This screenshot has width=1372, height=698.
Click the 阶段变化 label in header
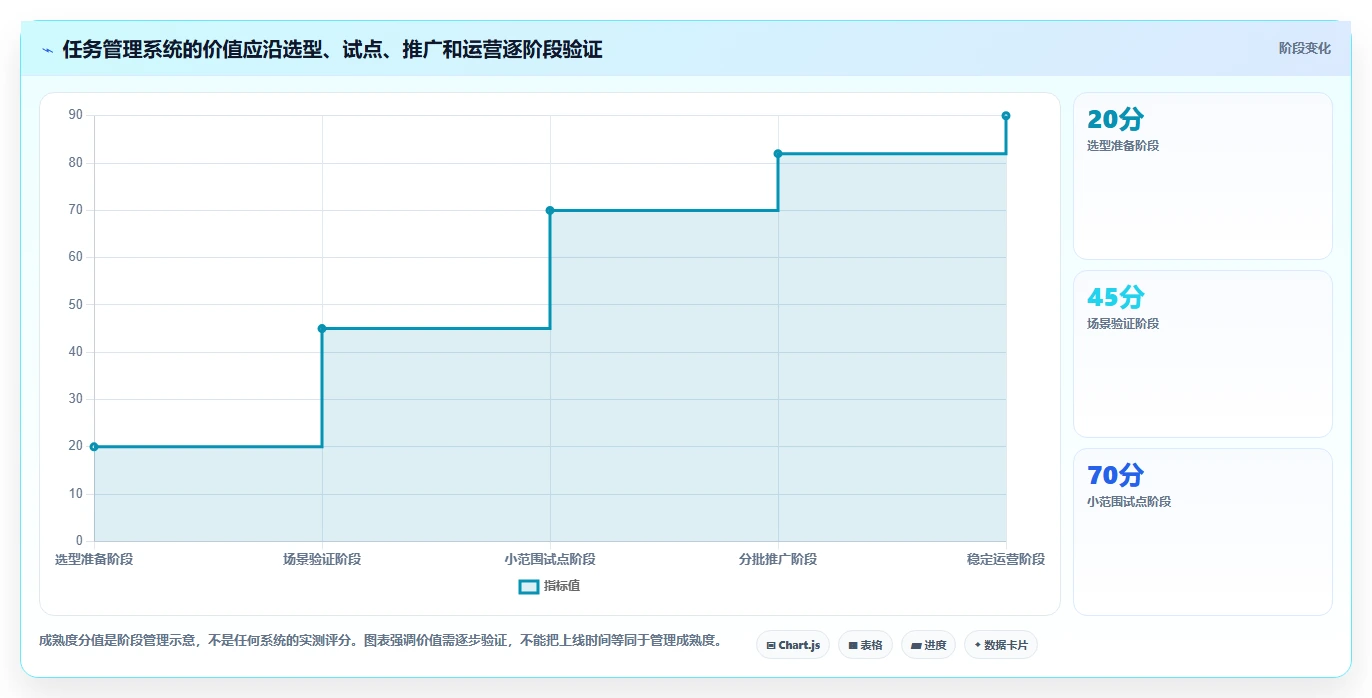[1304, 48]
